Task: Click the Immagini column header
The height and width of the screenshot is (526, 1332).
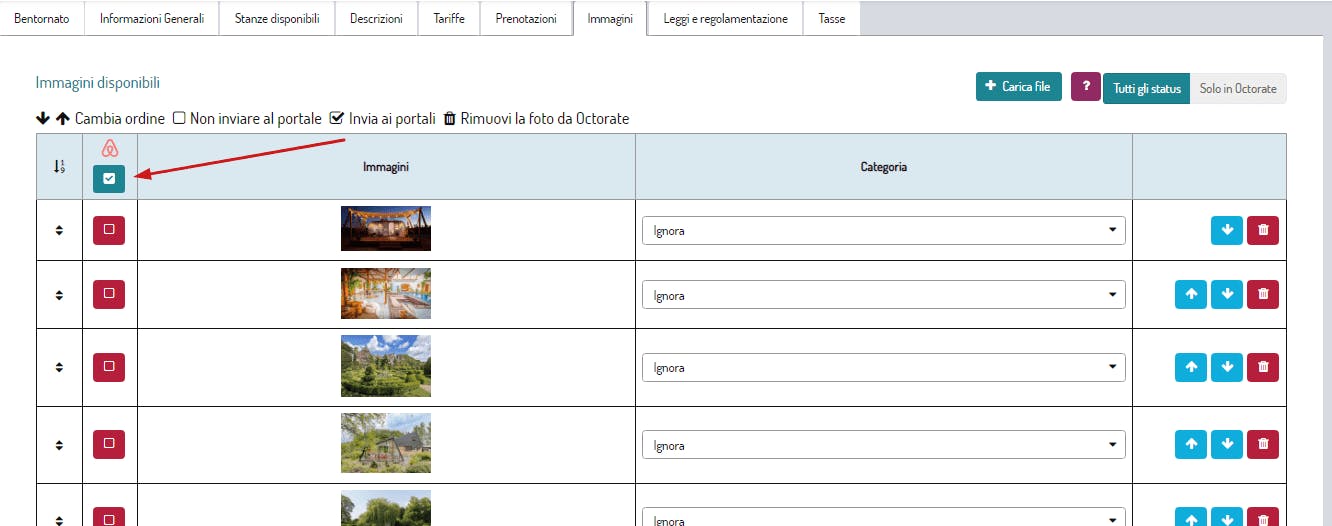Action: click(386, 167)
